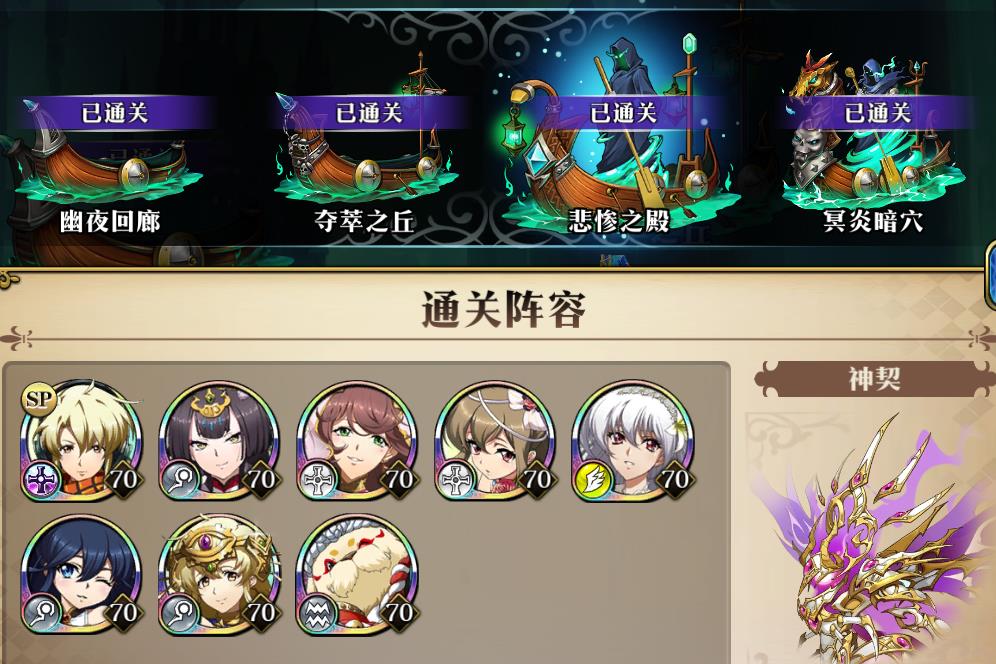This screenshot has height=664, width=996.
Task: Click the wave-pattern class icon on beast
Action: [318, 612]
